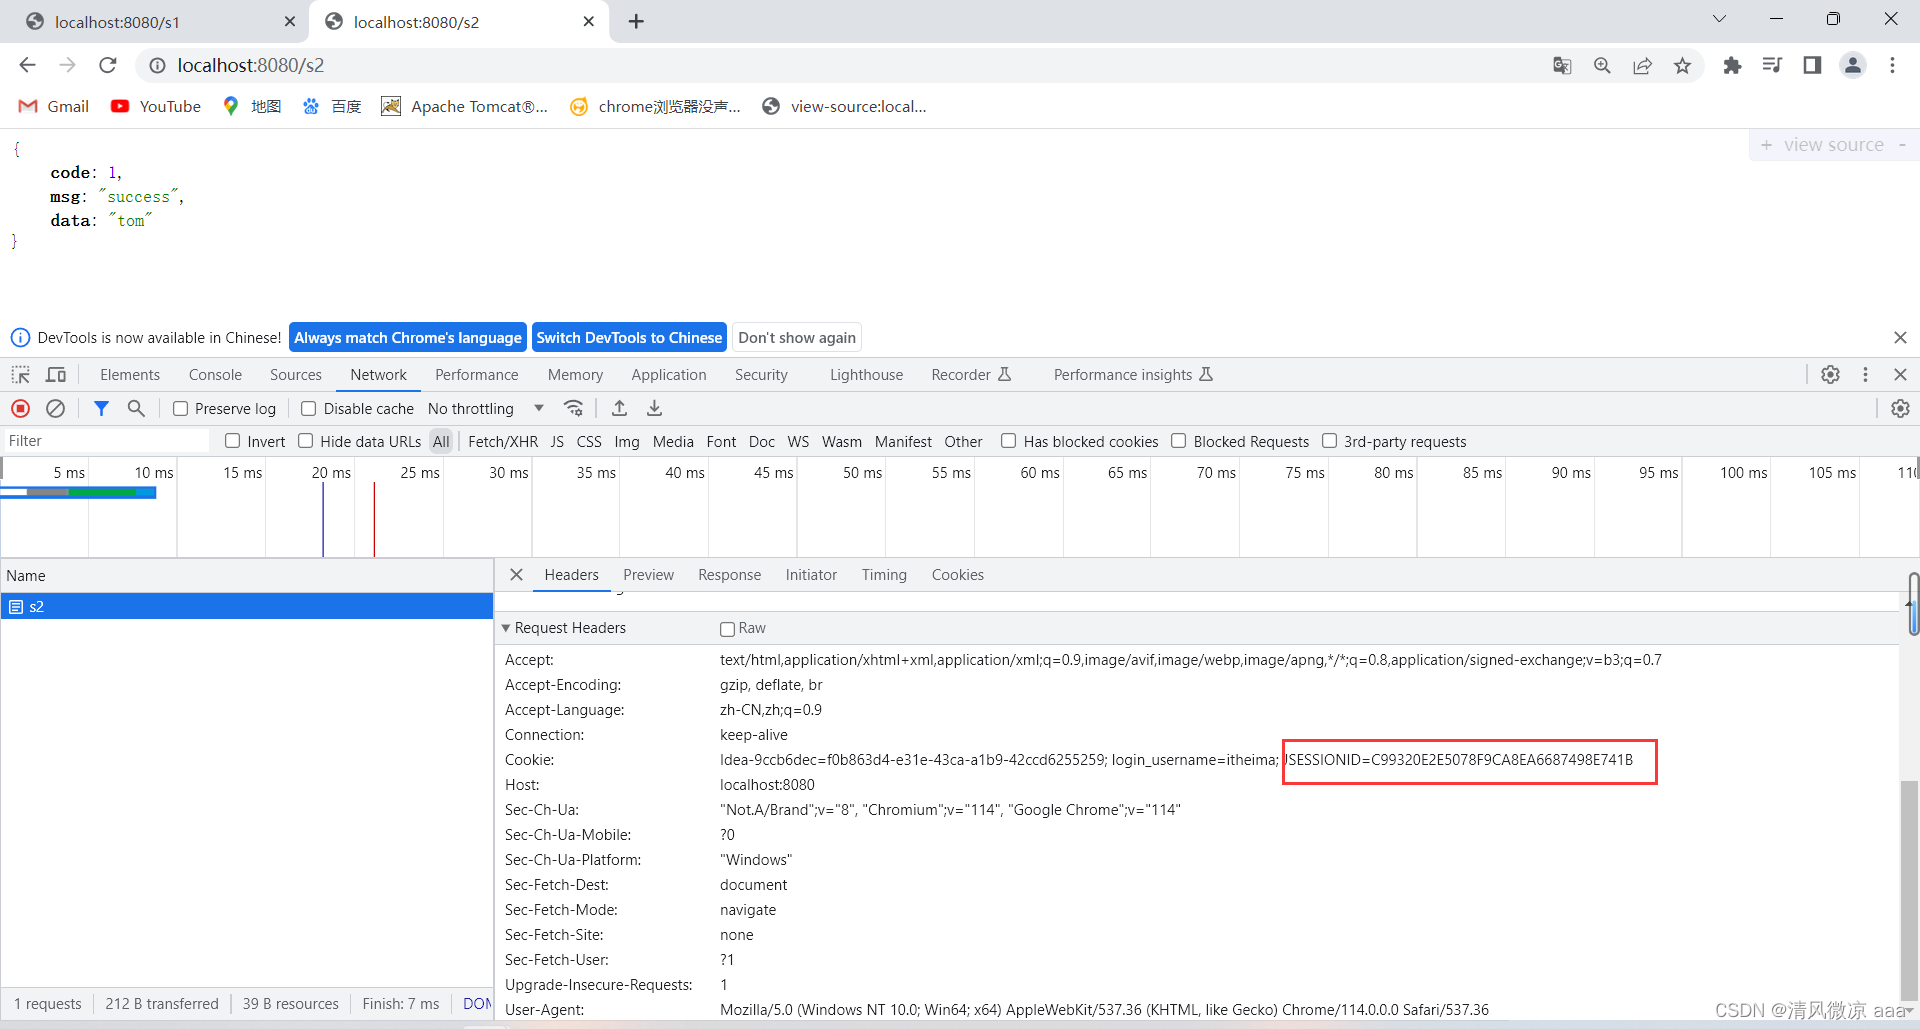Import HAR file upload icon
Viewport: 1920px width, 1029px height.
(620, 408)
